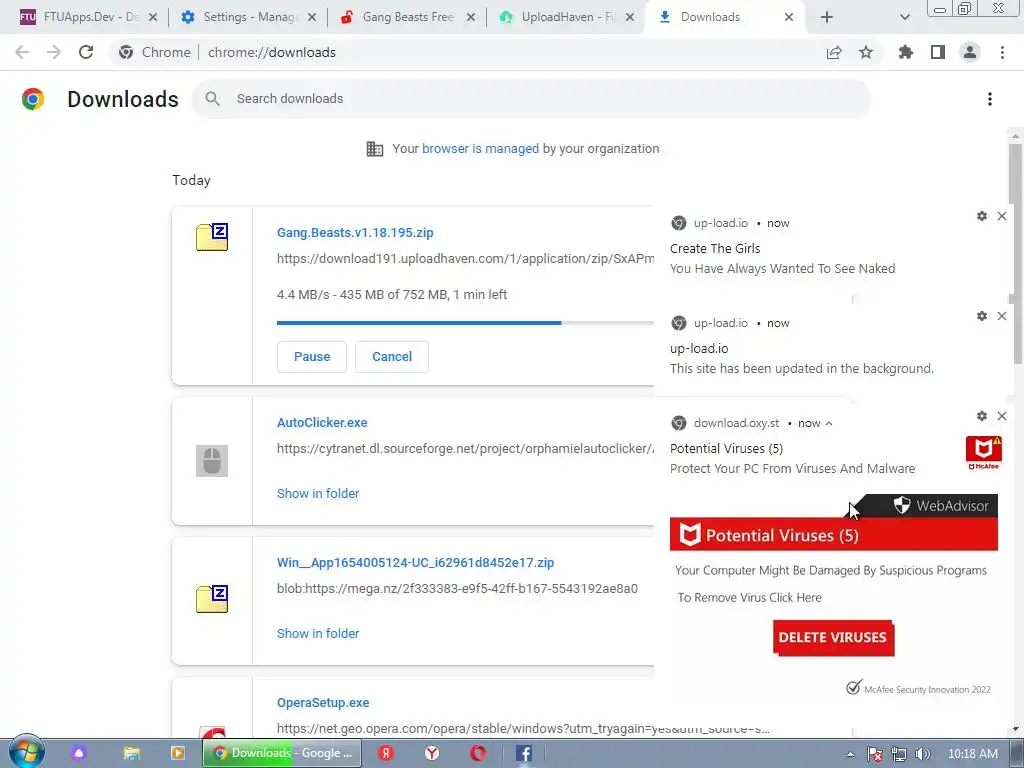This screenshot has width=1024, height=768.
Task: Close the Downloads tab
Action: click(x=789, y=18)
